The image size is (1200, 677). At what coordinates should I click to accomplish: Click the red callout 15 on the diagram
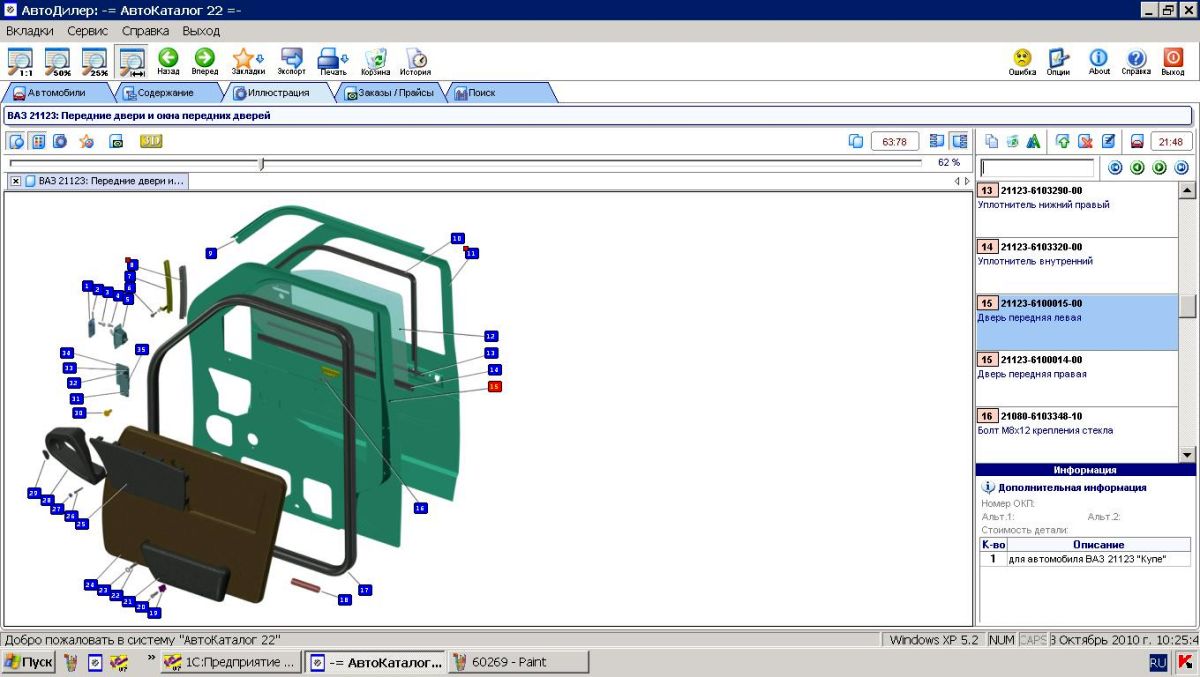click(x=494, y=386)
